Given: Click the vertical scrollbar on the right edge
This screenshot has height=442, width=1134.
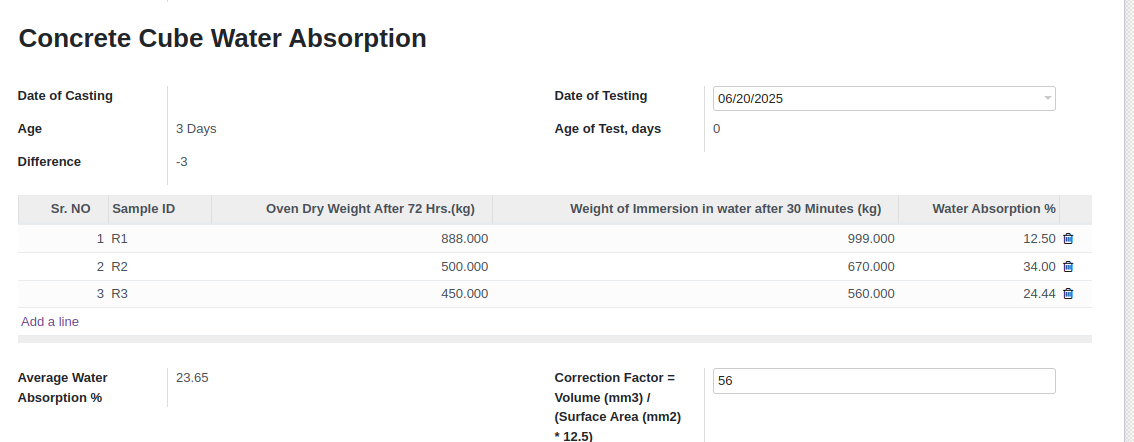Looking at the screenshot, I should (x=1129, y=221).
